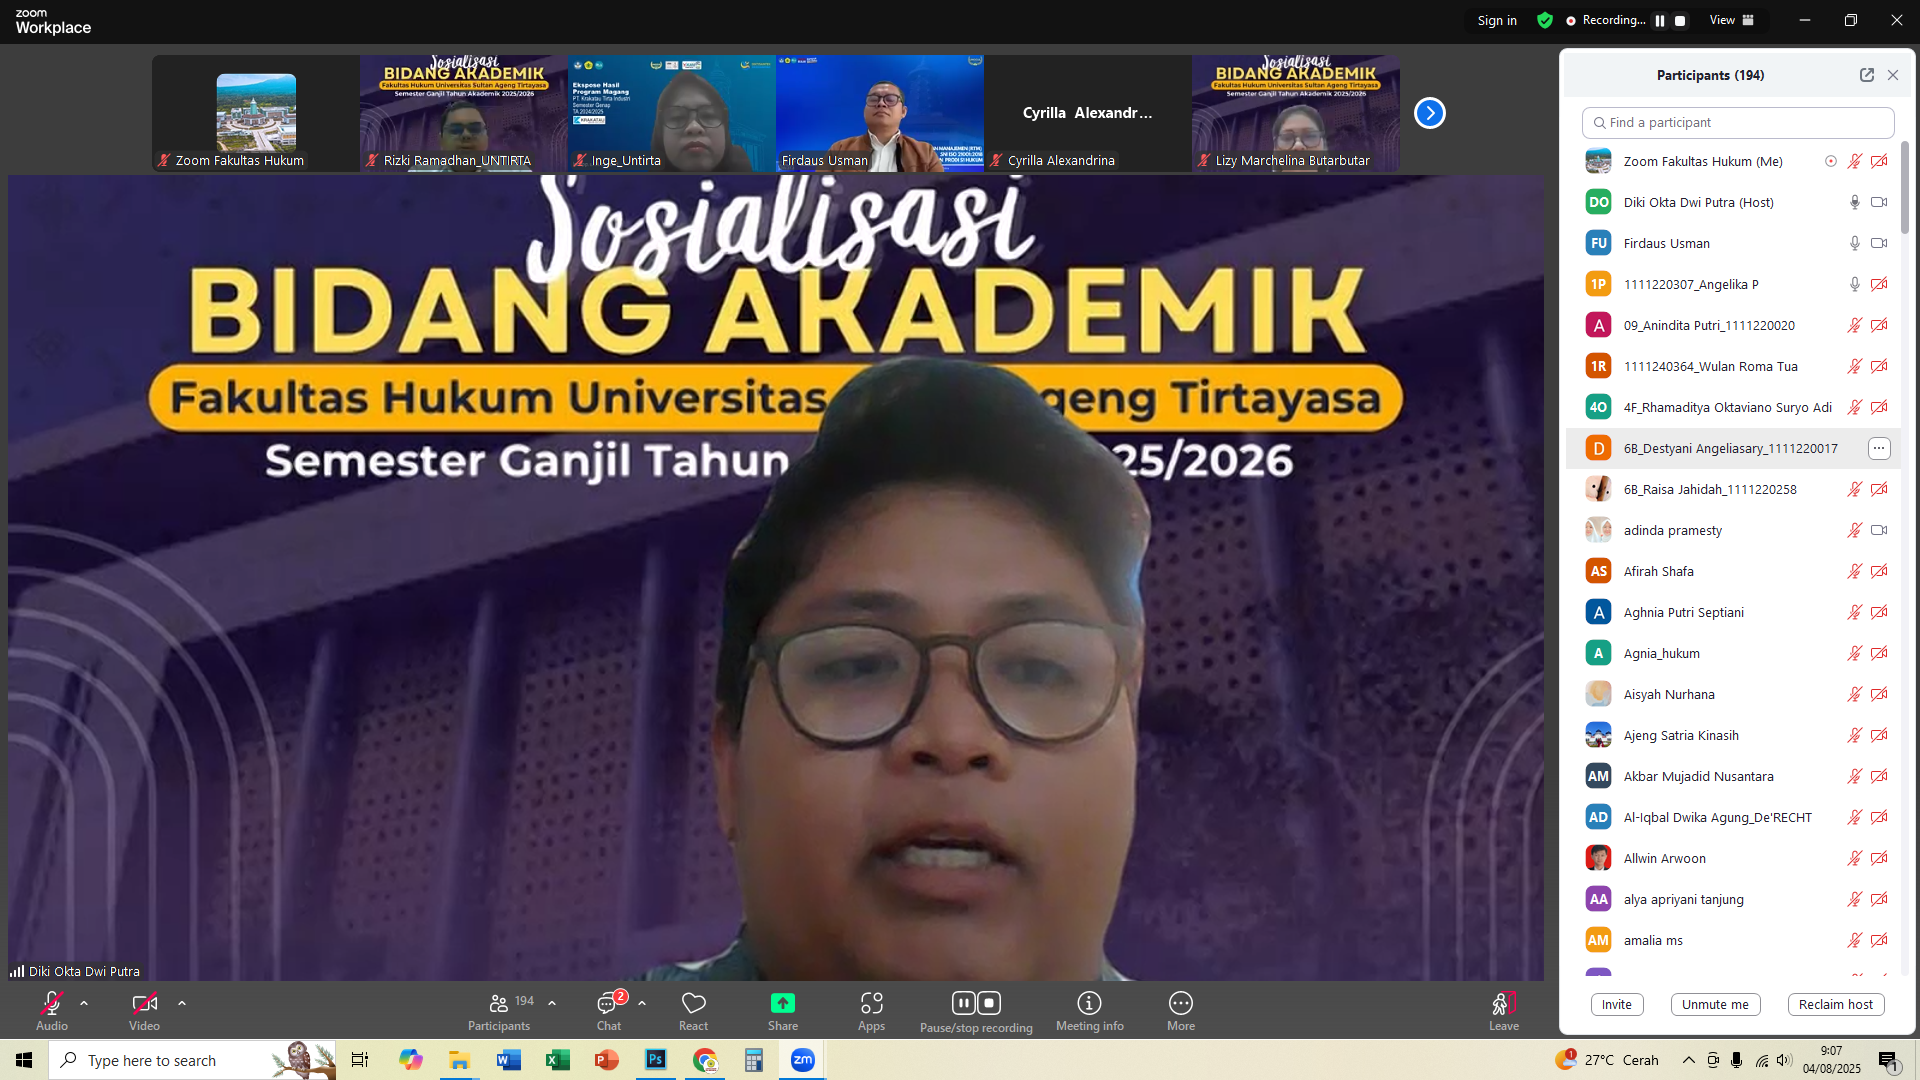Select participant Afirah Shafa
Image resolution: width=1920 pixels, height=1080 pixels.
(1733, 571)
